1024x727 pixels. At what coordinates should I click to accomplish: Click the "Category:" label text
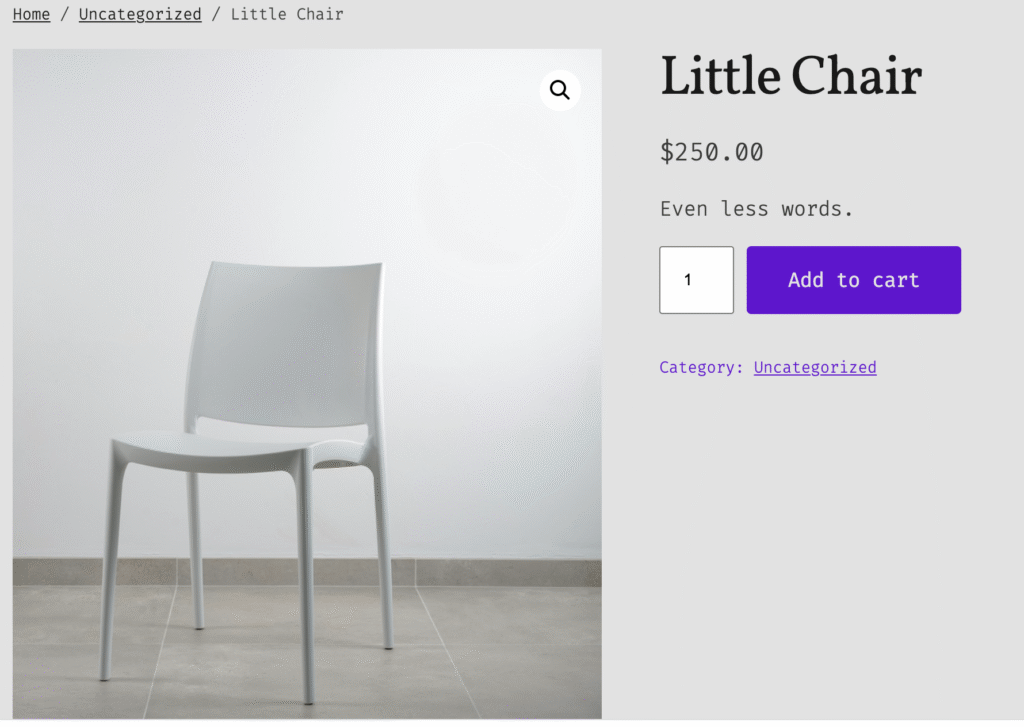point(701,367)
